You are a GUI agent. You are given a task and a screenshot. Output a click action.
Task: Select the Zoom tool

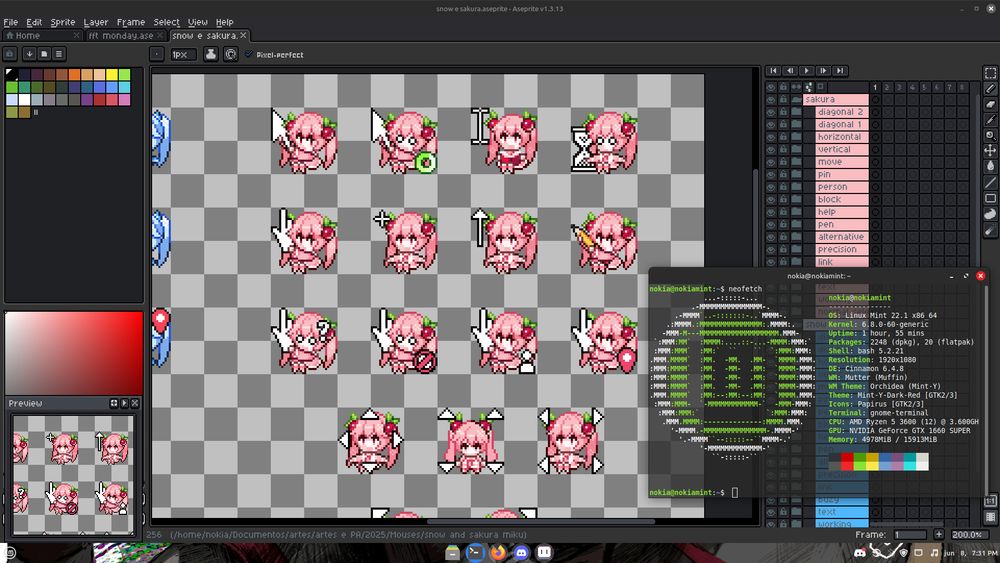(990, 135)
